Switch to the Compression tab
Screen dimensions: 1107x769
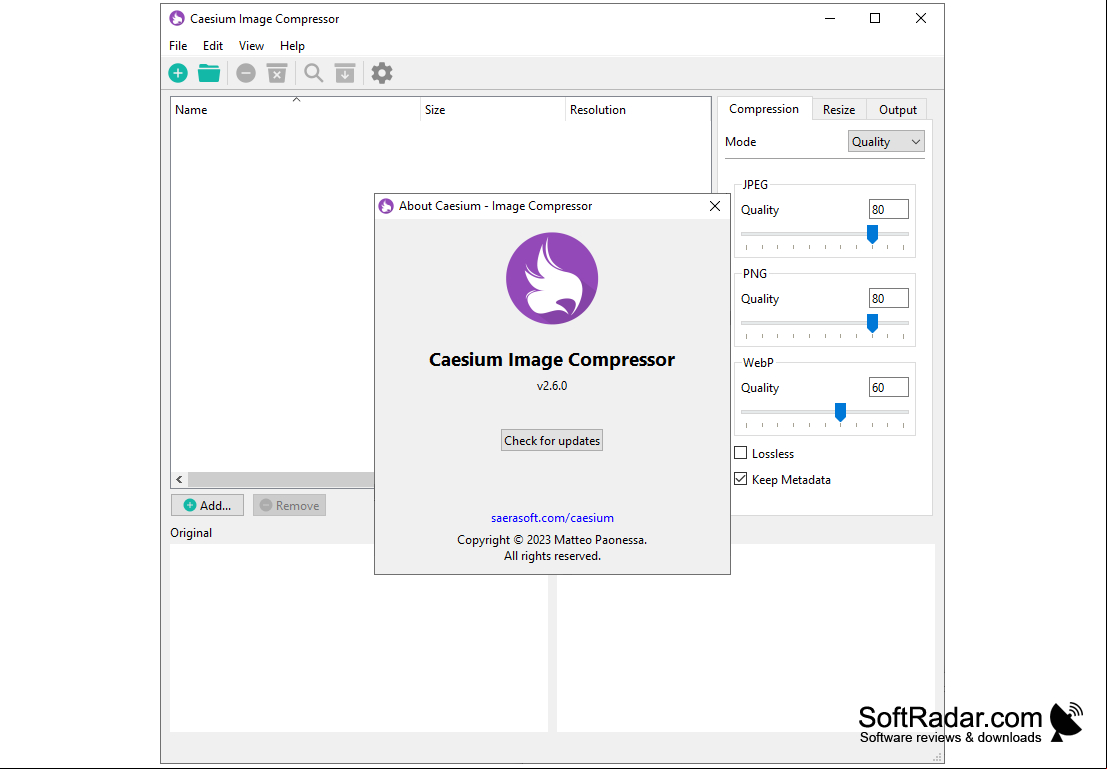[764, 109]
